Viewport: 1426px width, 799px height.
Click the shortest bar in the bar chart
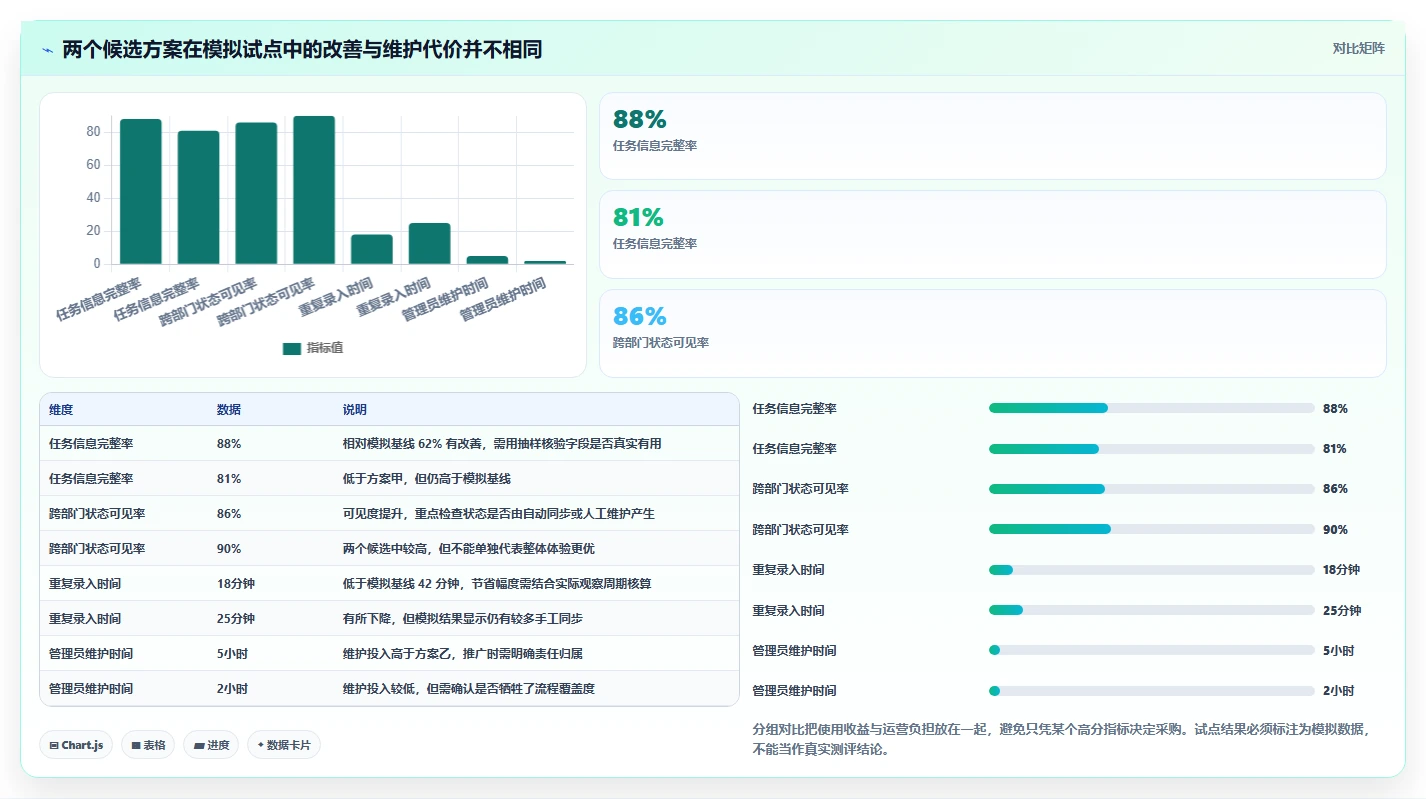coord(545,262)
